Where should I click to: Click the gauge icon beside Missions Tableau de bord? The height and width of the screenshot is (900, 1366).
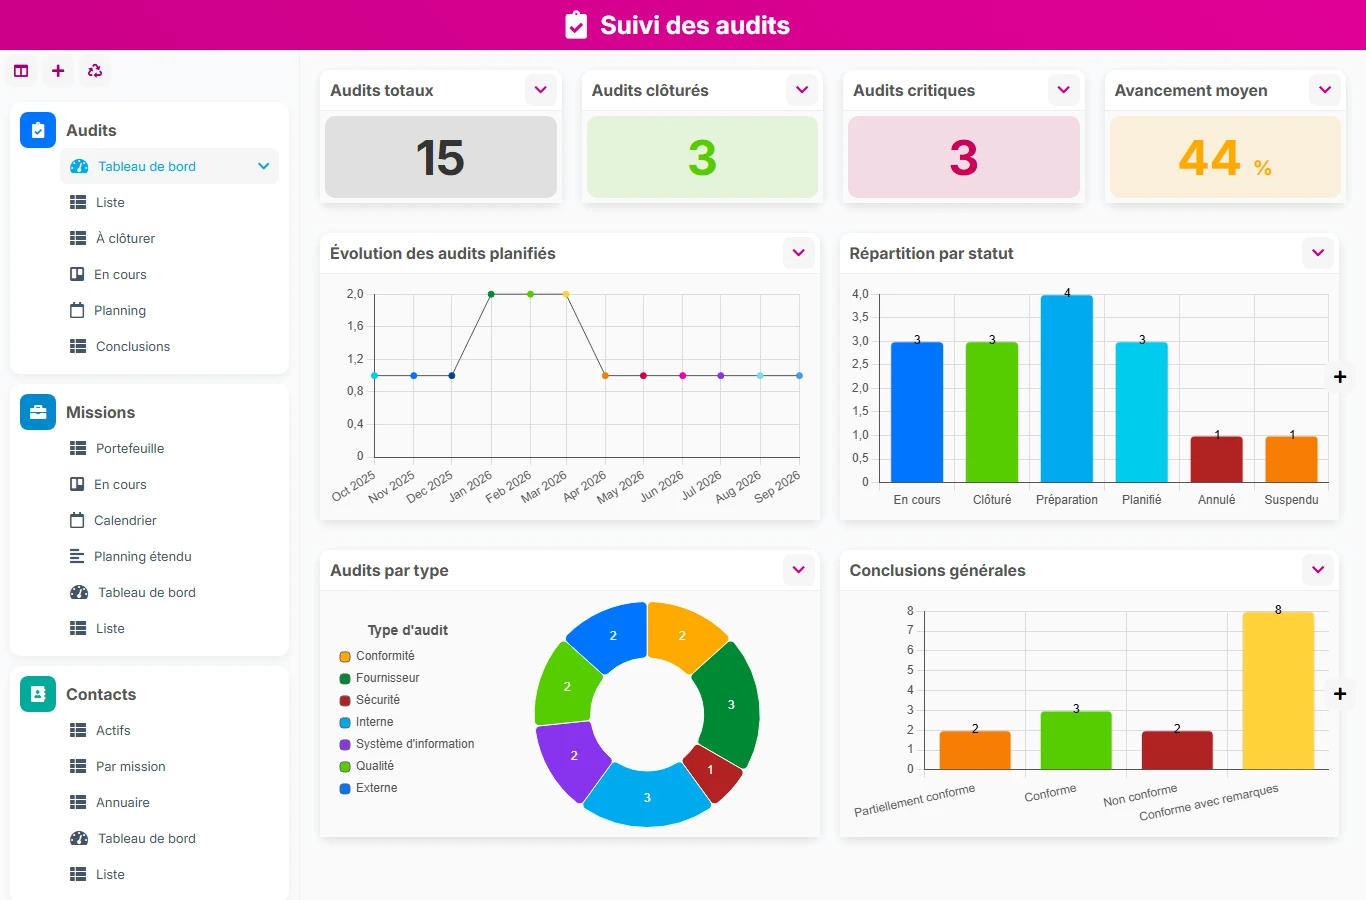point(79,592)
